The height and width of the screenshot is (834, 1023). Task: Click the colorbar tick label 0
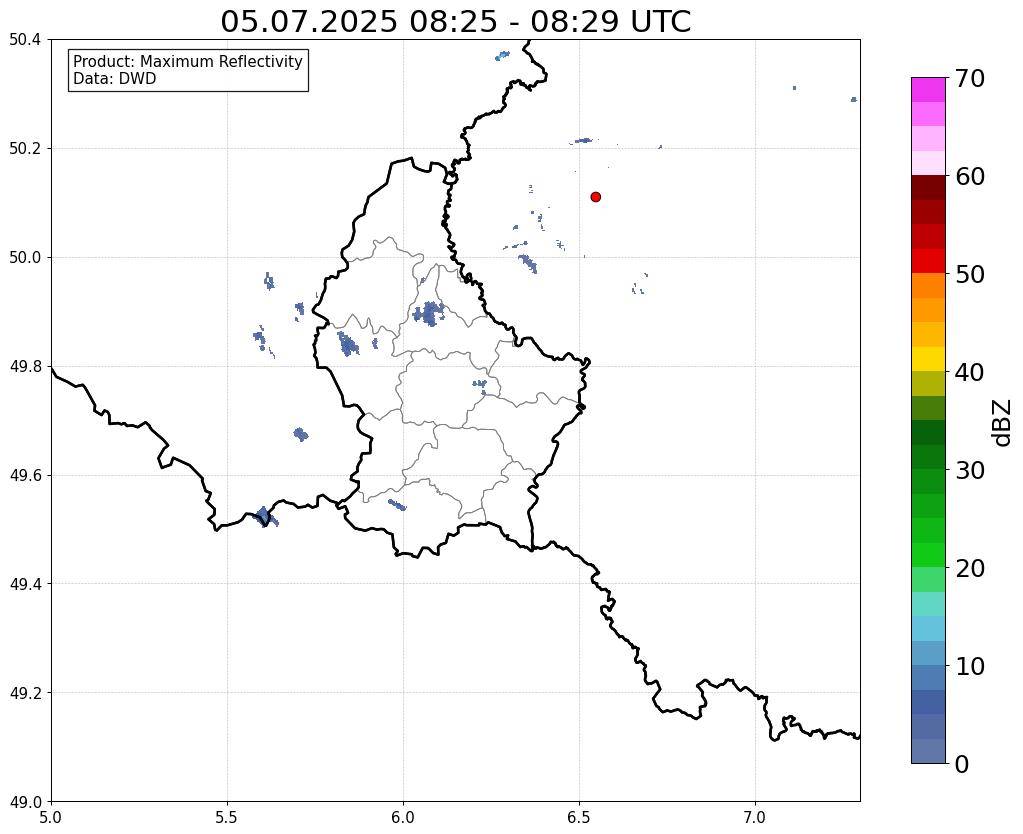click(962, 764)
